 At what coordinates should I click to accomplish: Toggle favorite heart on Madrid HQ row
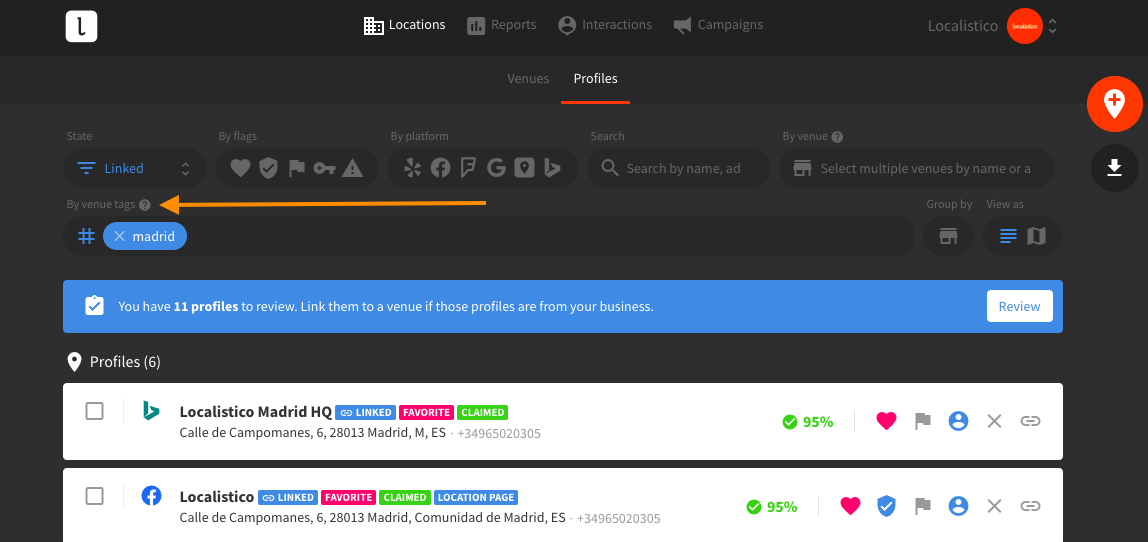click(x=887, y=421)
